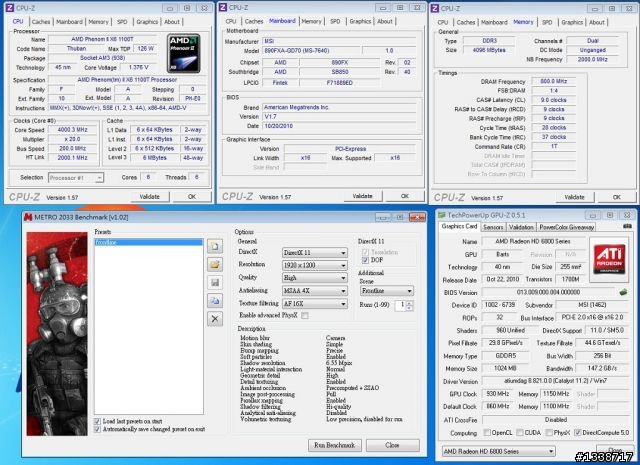The image size is (640, 465).
Task: Click Driver Version field in GPU-Z
Action: tap(556, 381)
